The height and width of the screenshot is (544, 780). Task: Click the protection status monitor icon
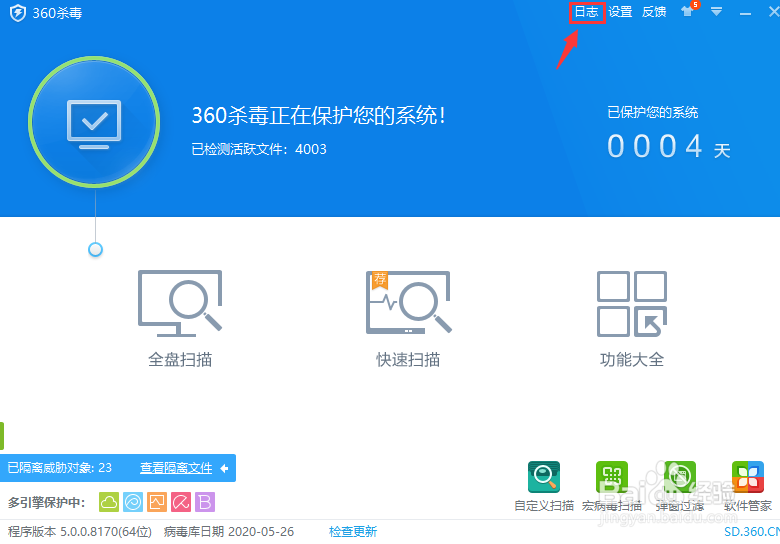coord(94,122)
